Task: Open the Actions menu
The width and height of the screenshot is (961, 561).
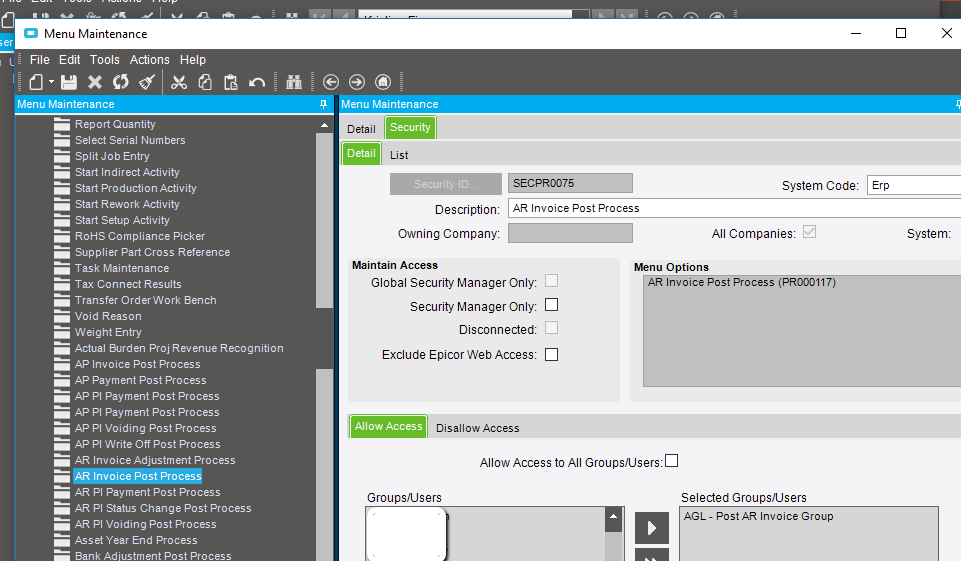Action: click(150, 59)
